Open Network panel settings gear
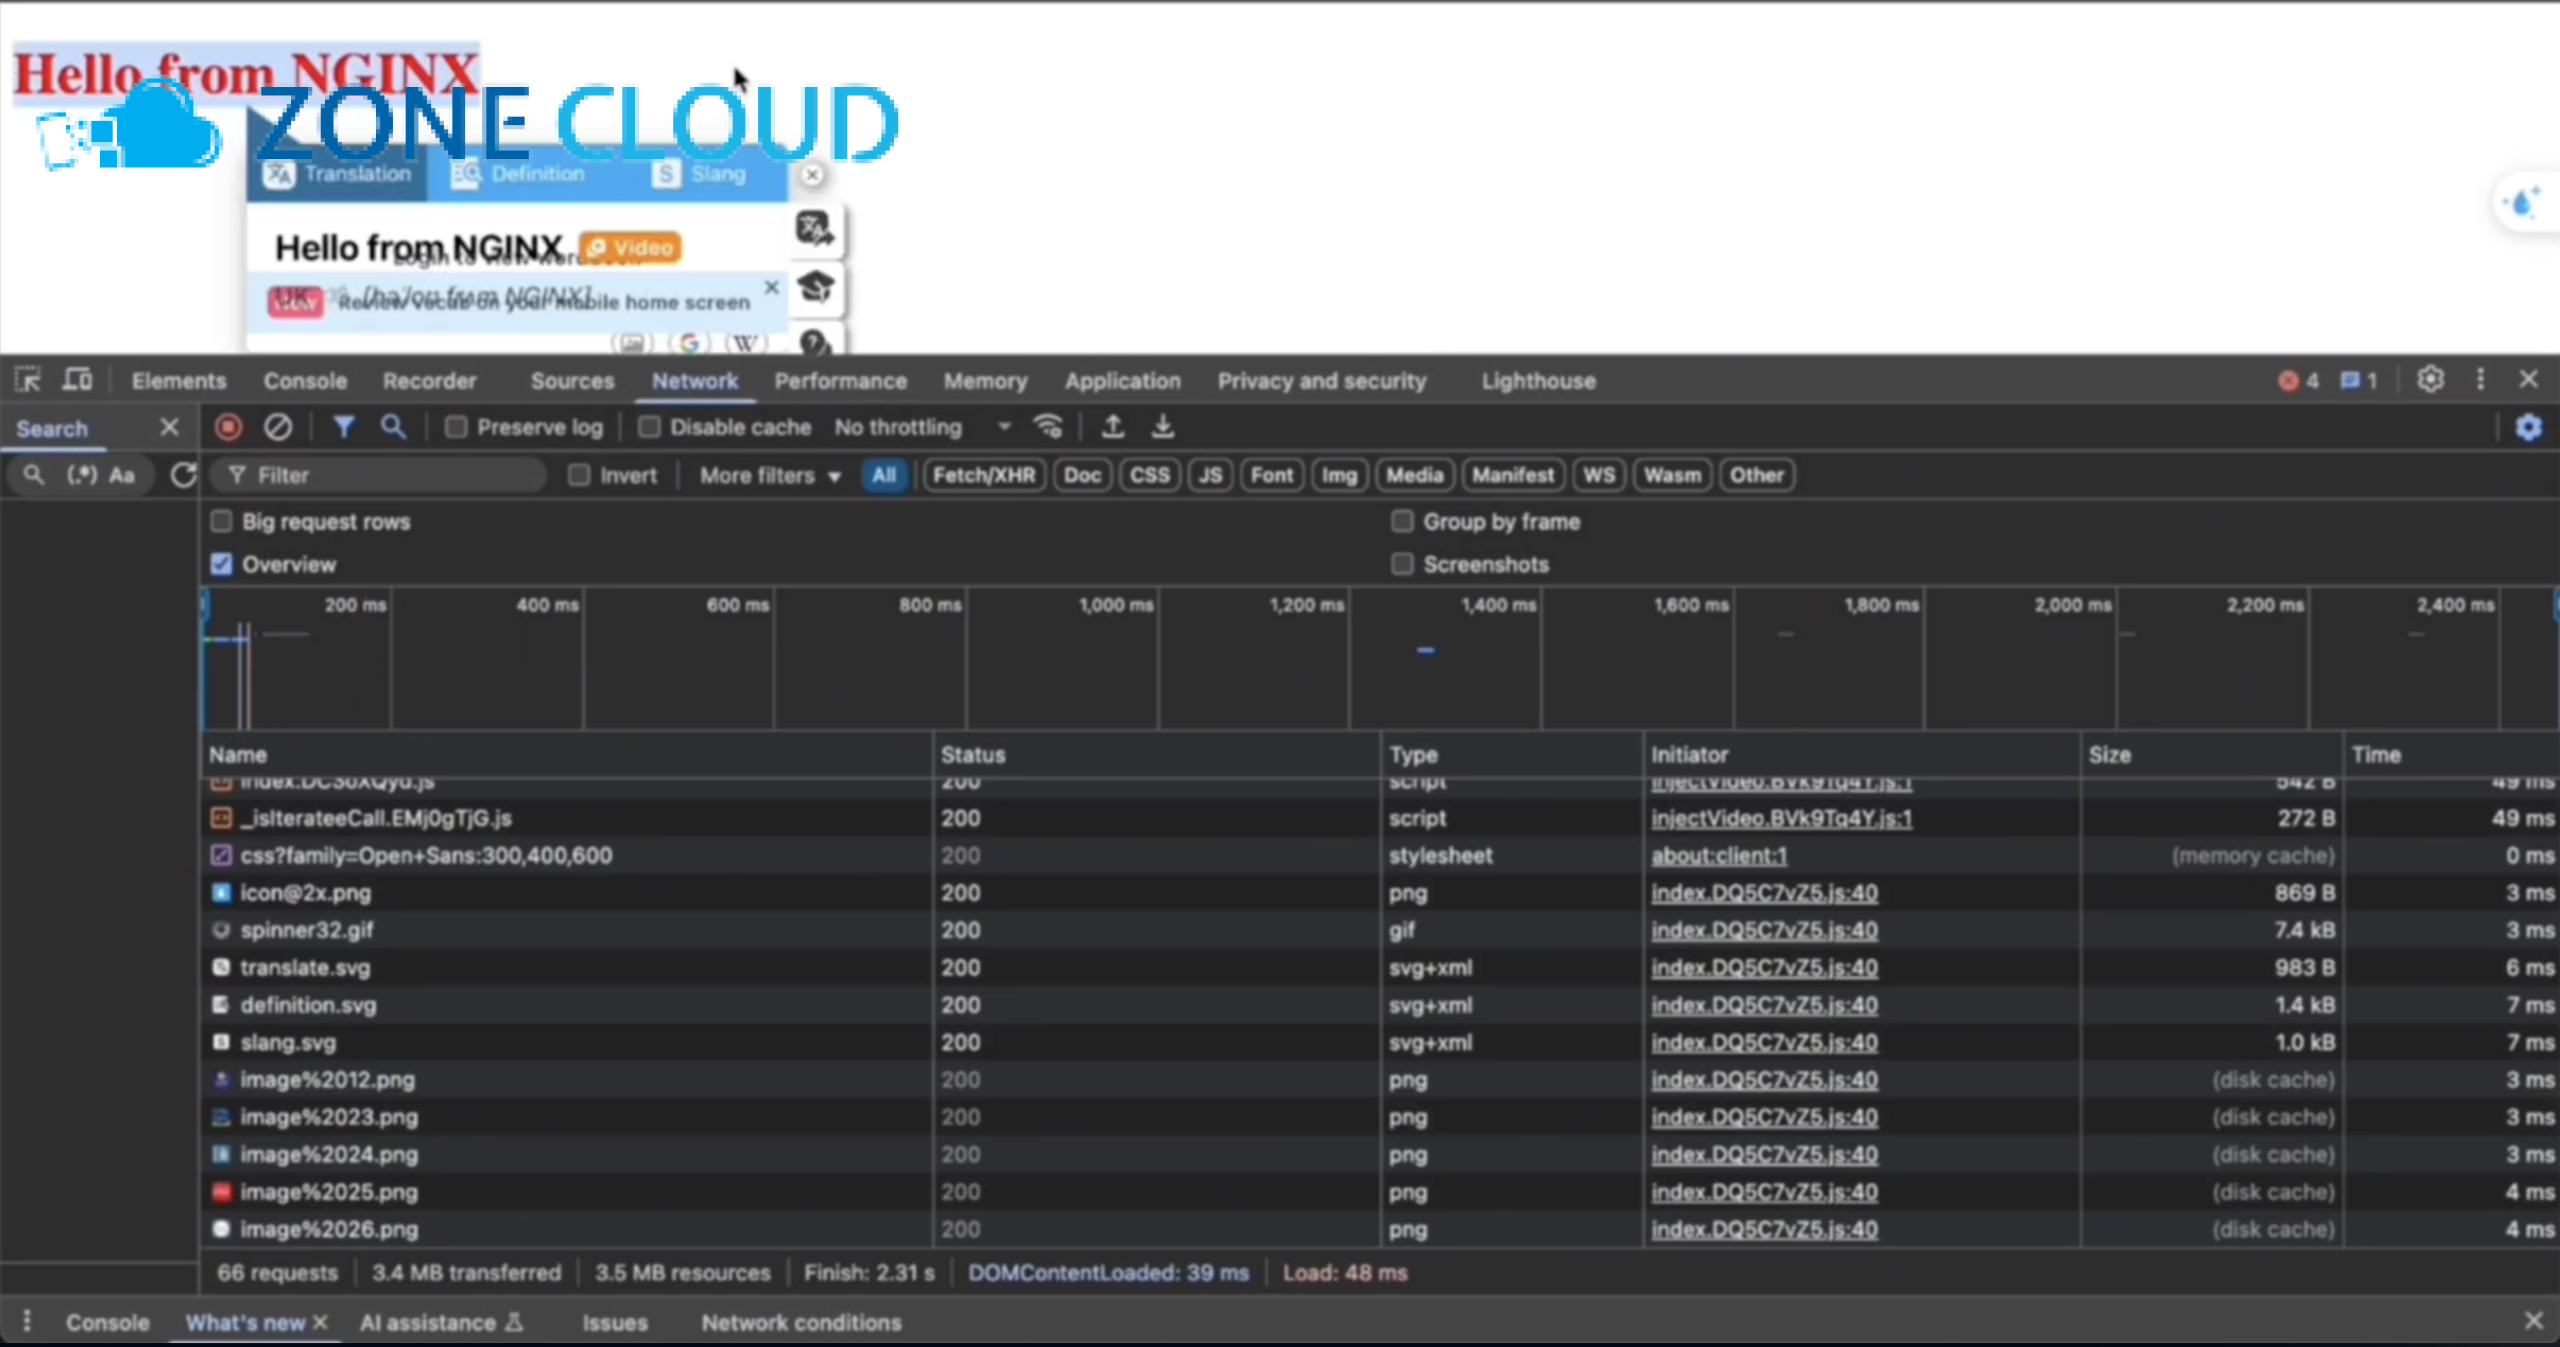The height and width of the screenshot is (1347, 2560). click(2528, 428)
